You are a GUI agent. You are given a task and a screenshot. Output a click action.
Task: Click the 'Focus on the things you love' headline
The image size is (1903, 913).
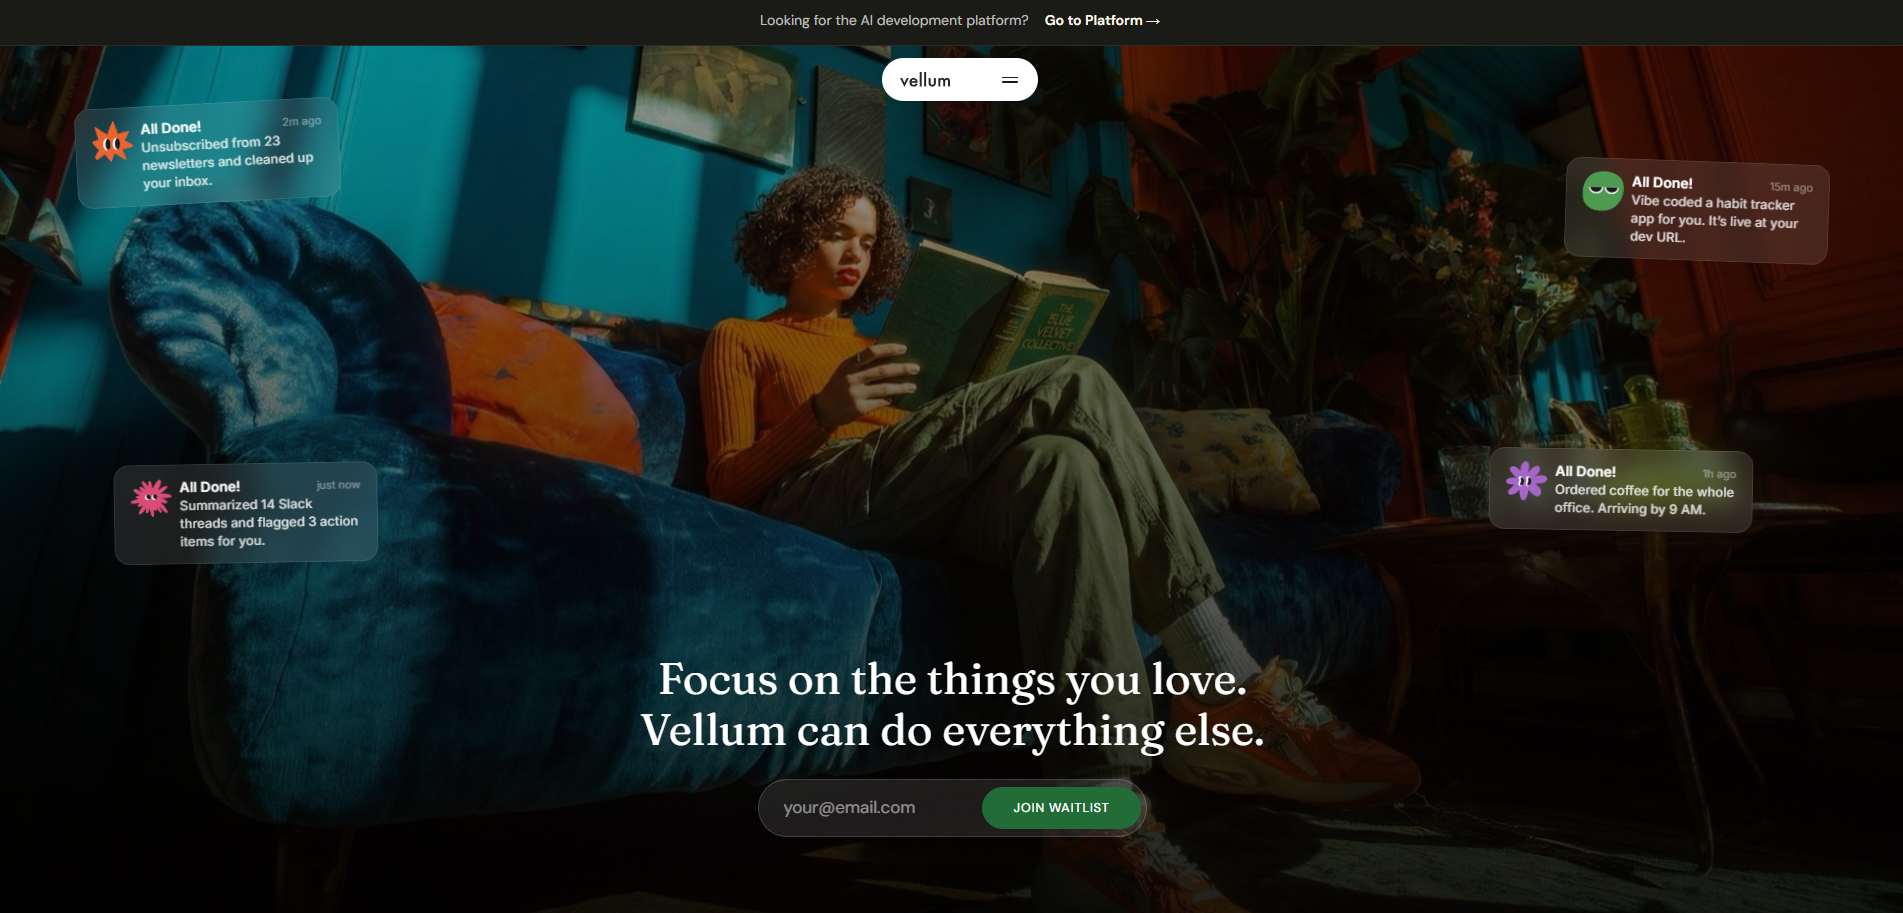pos(952,680)
